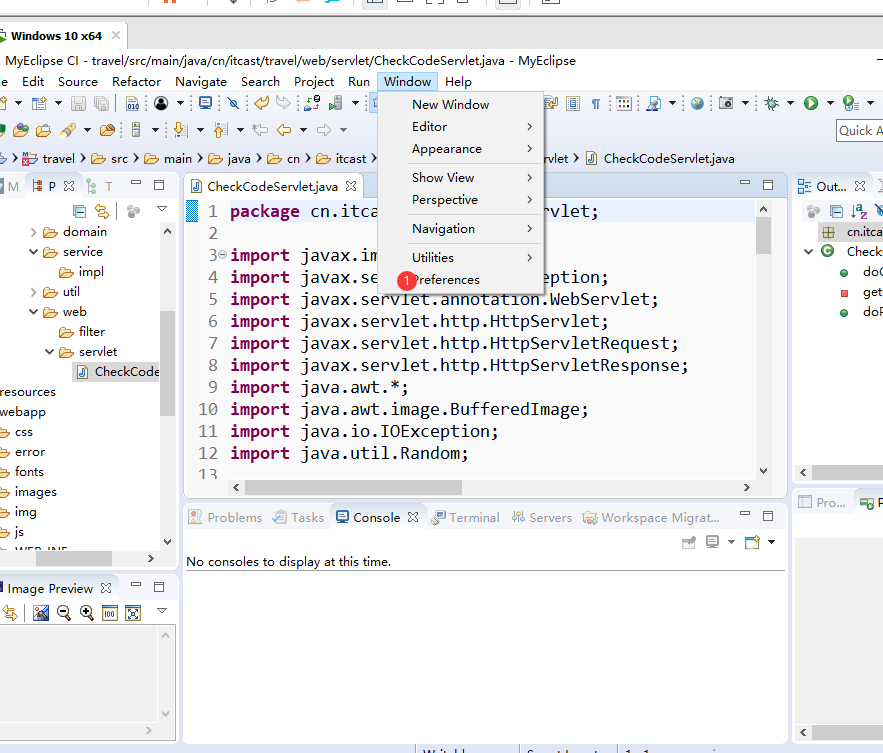
Task: Click the color palette grid icon
Action: [x=624, y=104]
